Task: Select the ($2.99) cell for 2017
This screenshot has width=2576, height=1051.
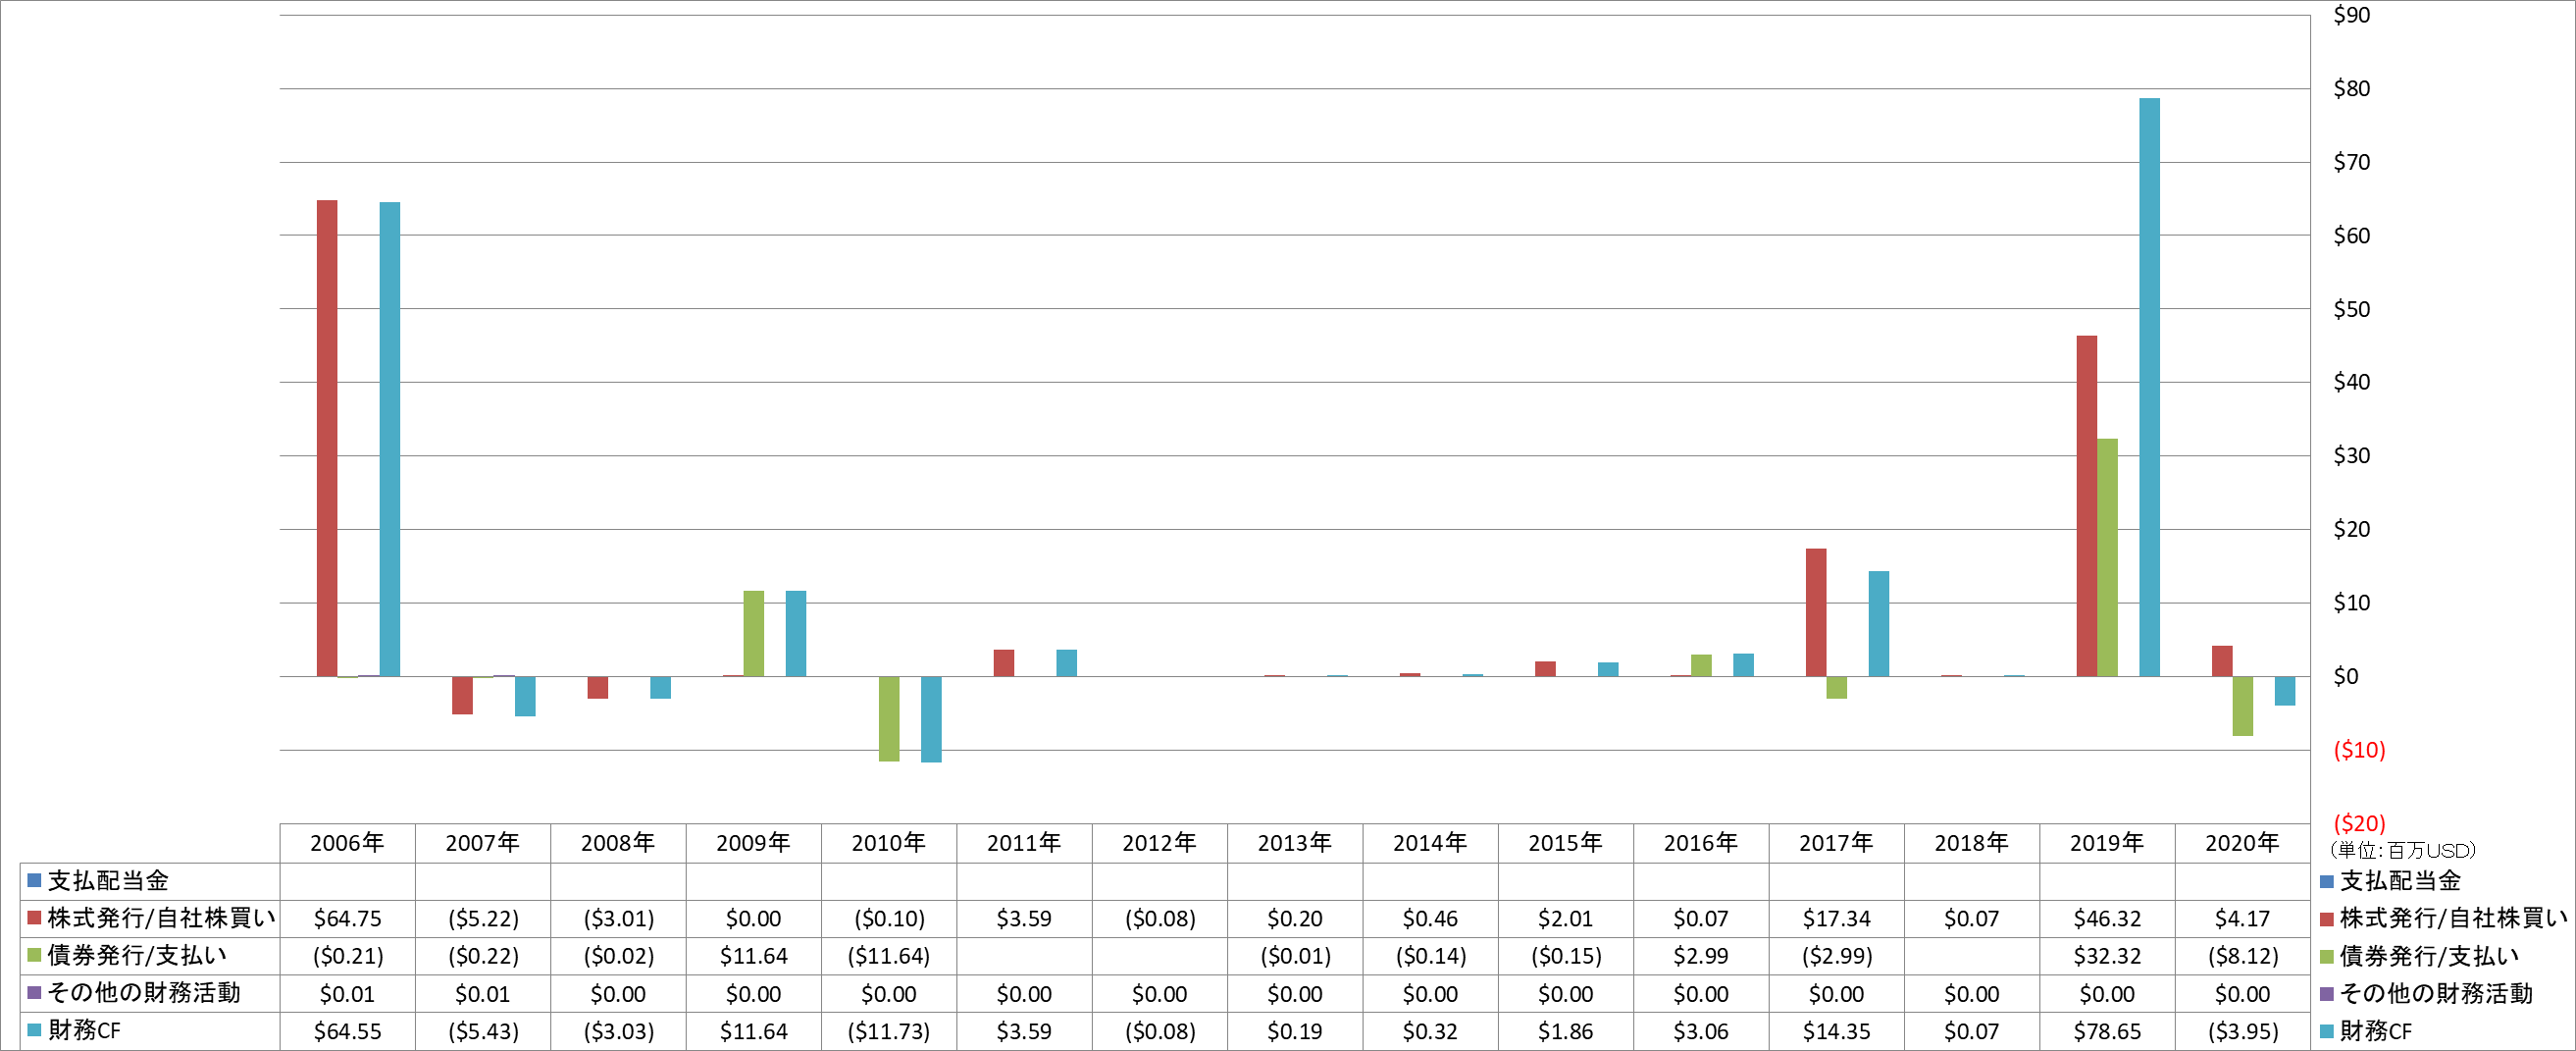Action: click(x=1836, y=956)
